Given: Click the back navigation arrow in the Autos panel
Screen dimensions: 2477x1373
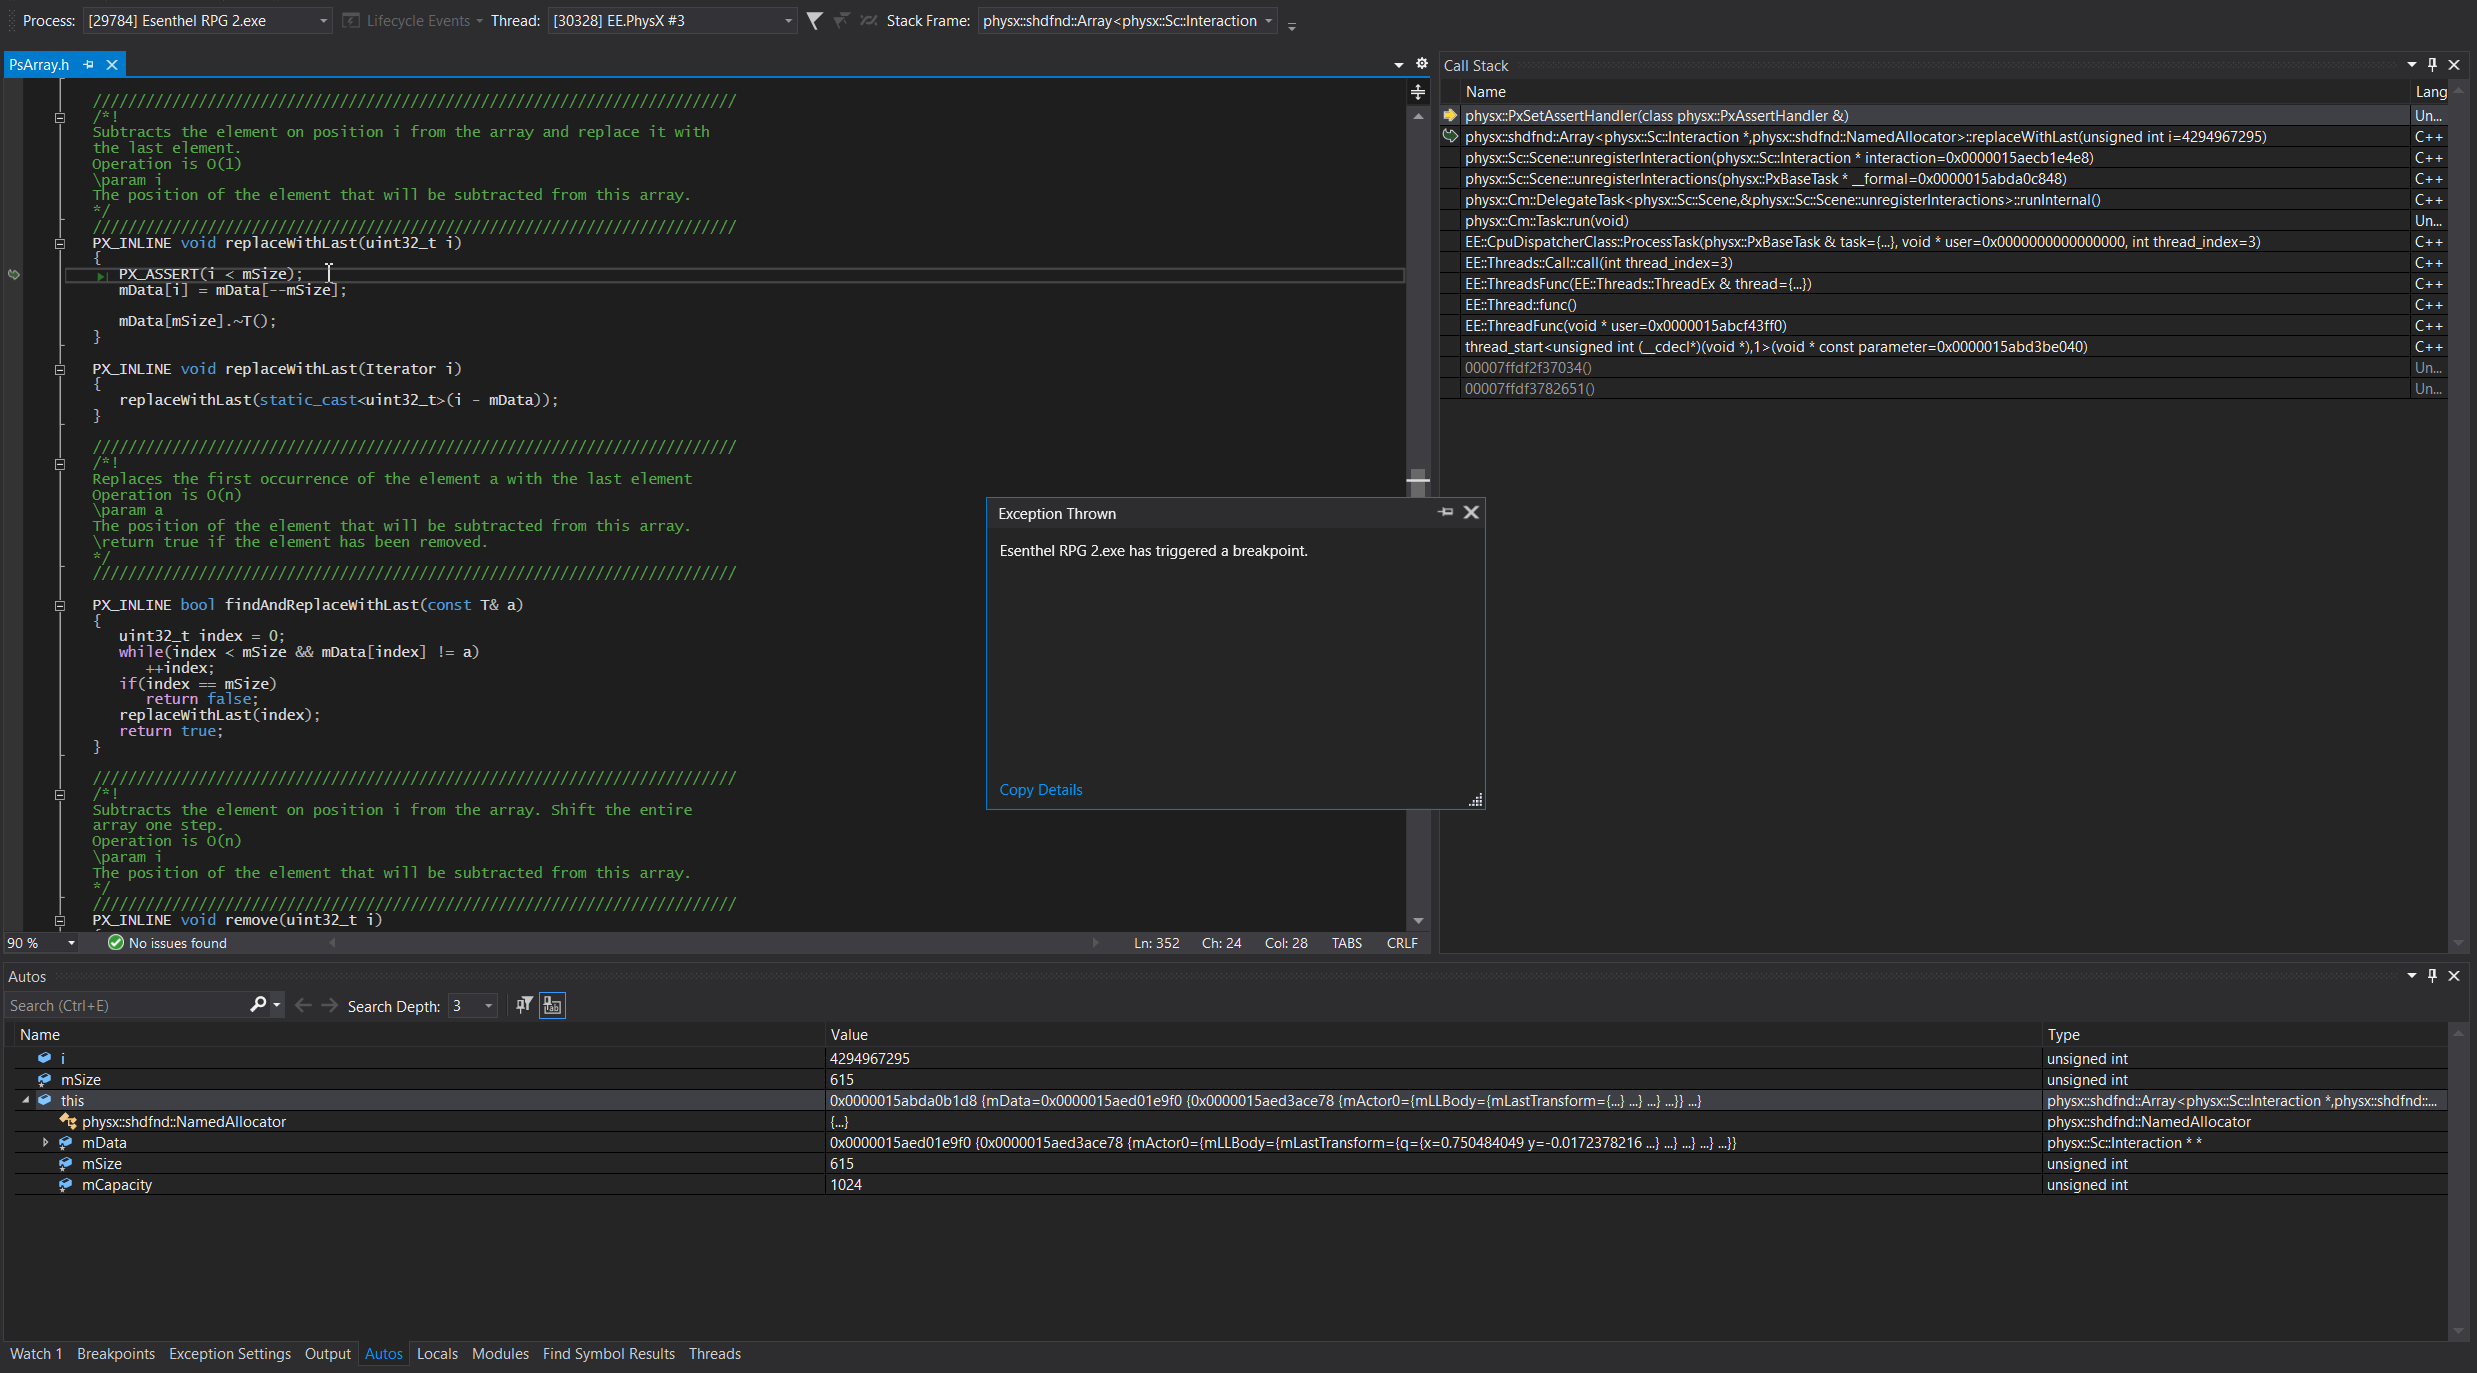Looking at the screenshot, I should [302, 1005].
